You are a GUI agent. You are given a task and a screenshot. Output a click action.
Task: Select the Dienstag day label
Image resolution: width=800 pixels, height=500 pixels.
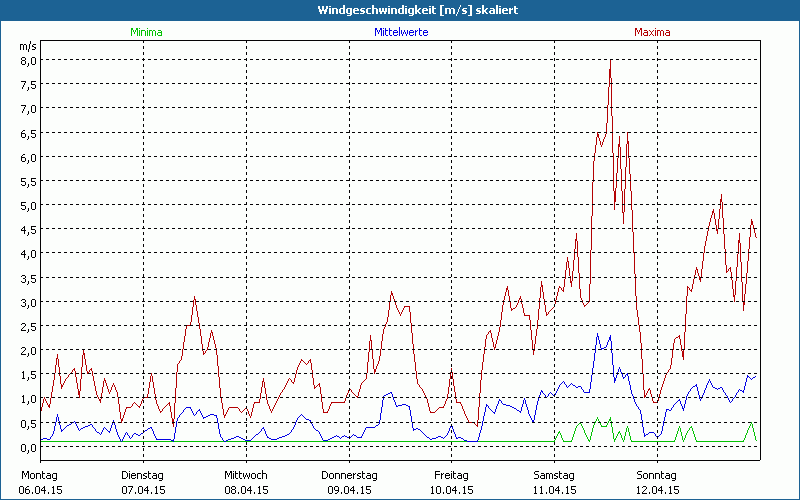click(143, 474)
